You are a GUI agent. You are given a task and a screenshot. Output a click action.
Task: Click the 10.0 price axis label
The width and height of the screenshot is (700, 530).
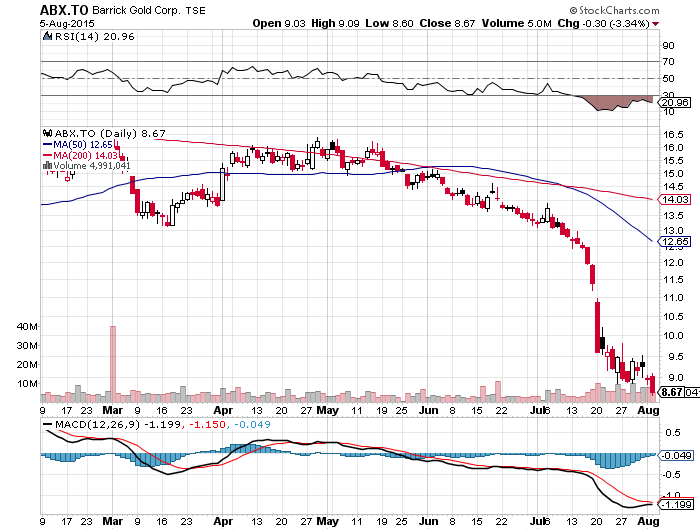click(x=673, y=336)
